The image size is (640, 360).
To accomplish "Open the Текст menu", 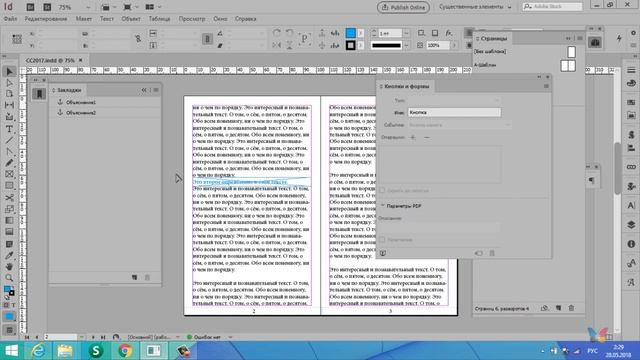I will (x=107, y=19).
